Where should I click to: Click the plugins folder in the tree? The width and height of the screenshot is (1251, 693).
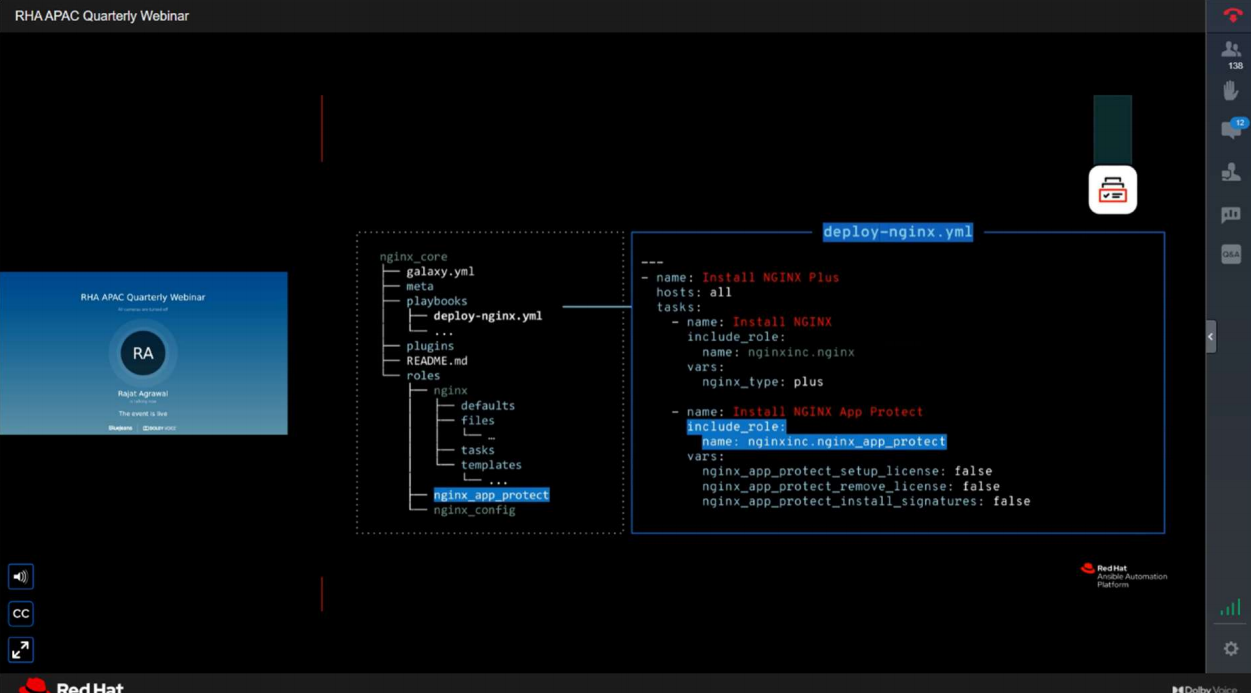click(x=430, y=346)
